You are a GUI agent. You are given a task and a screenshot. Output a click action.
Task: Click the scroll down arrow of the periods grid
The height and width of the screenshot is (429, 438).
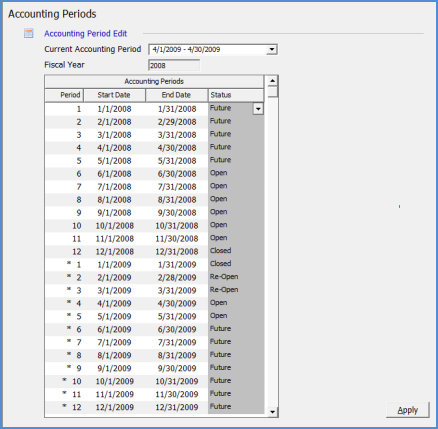272,412
